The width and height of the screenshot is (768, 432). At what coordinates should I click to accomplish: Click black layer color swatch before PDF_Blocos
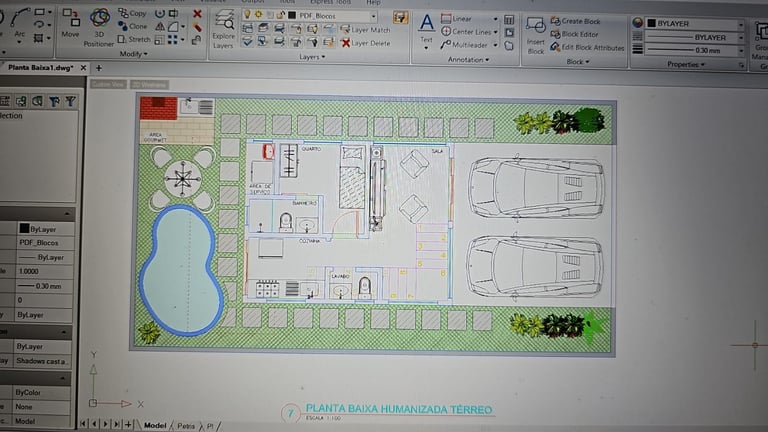(292, 16)
